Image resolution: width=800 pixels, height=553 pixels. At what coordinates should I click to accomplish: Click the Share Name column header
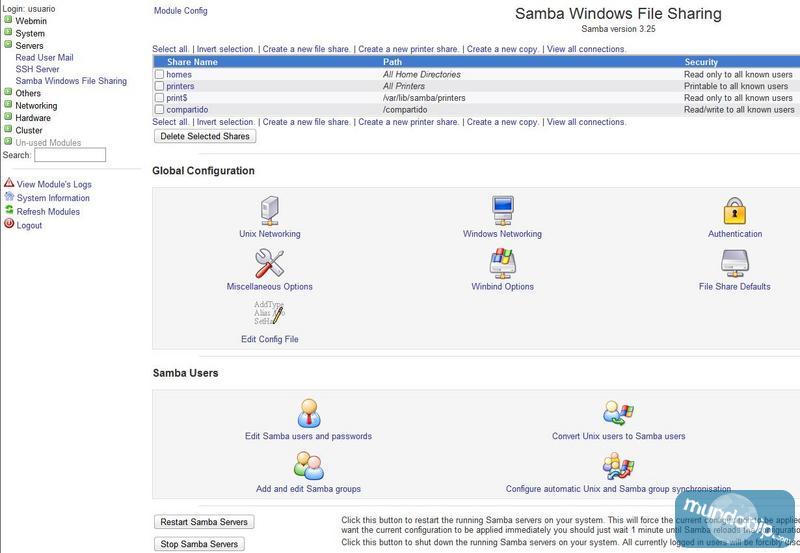pos(192,62)
